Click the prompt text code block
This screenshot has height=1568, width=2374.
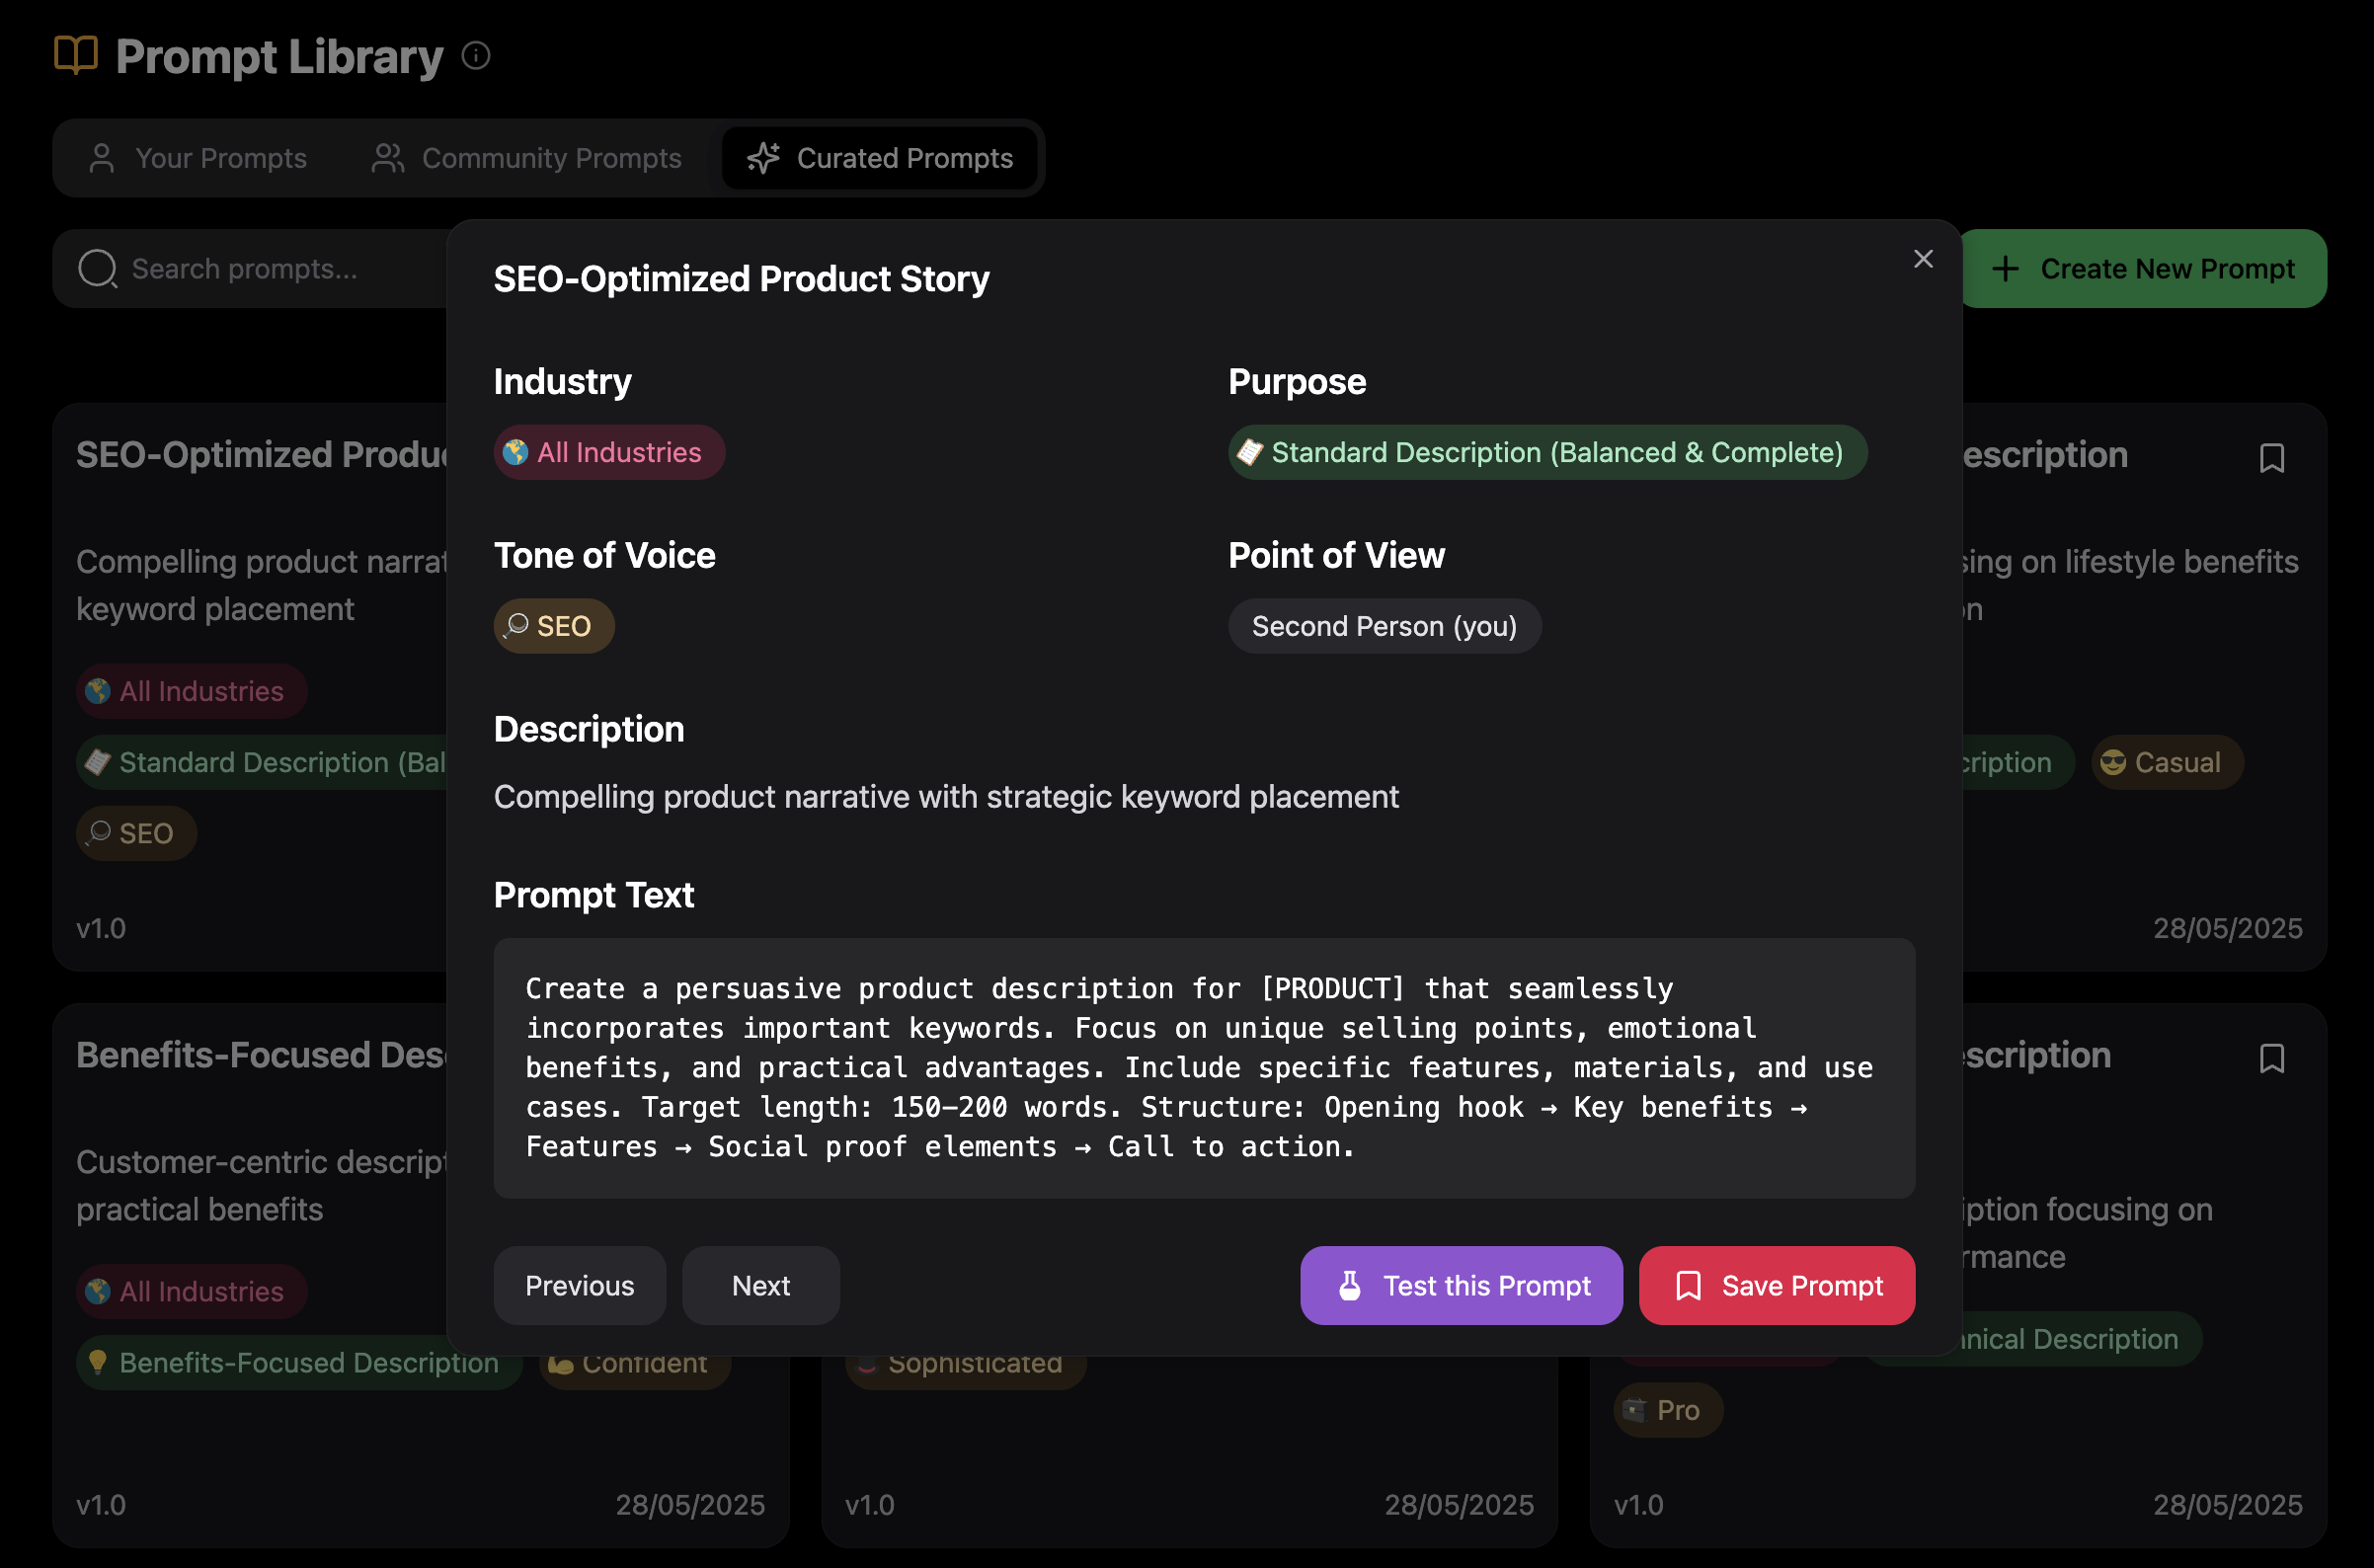pos(1203,1067)
